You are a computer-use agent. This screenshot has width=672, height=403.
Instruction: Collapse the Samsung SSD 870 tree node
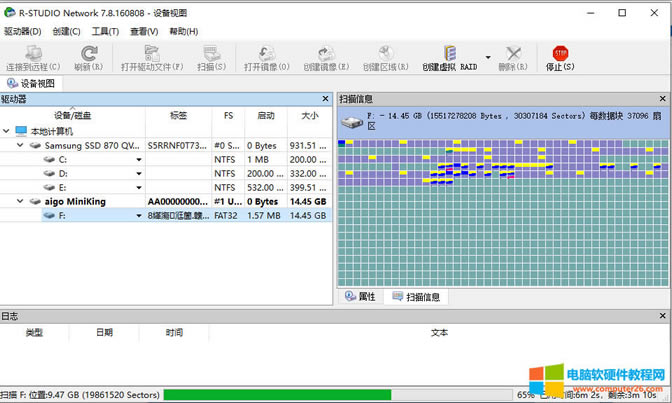click(22, 145)
